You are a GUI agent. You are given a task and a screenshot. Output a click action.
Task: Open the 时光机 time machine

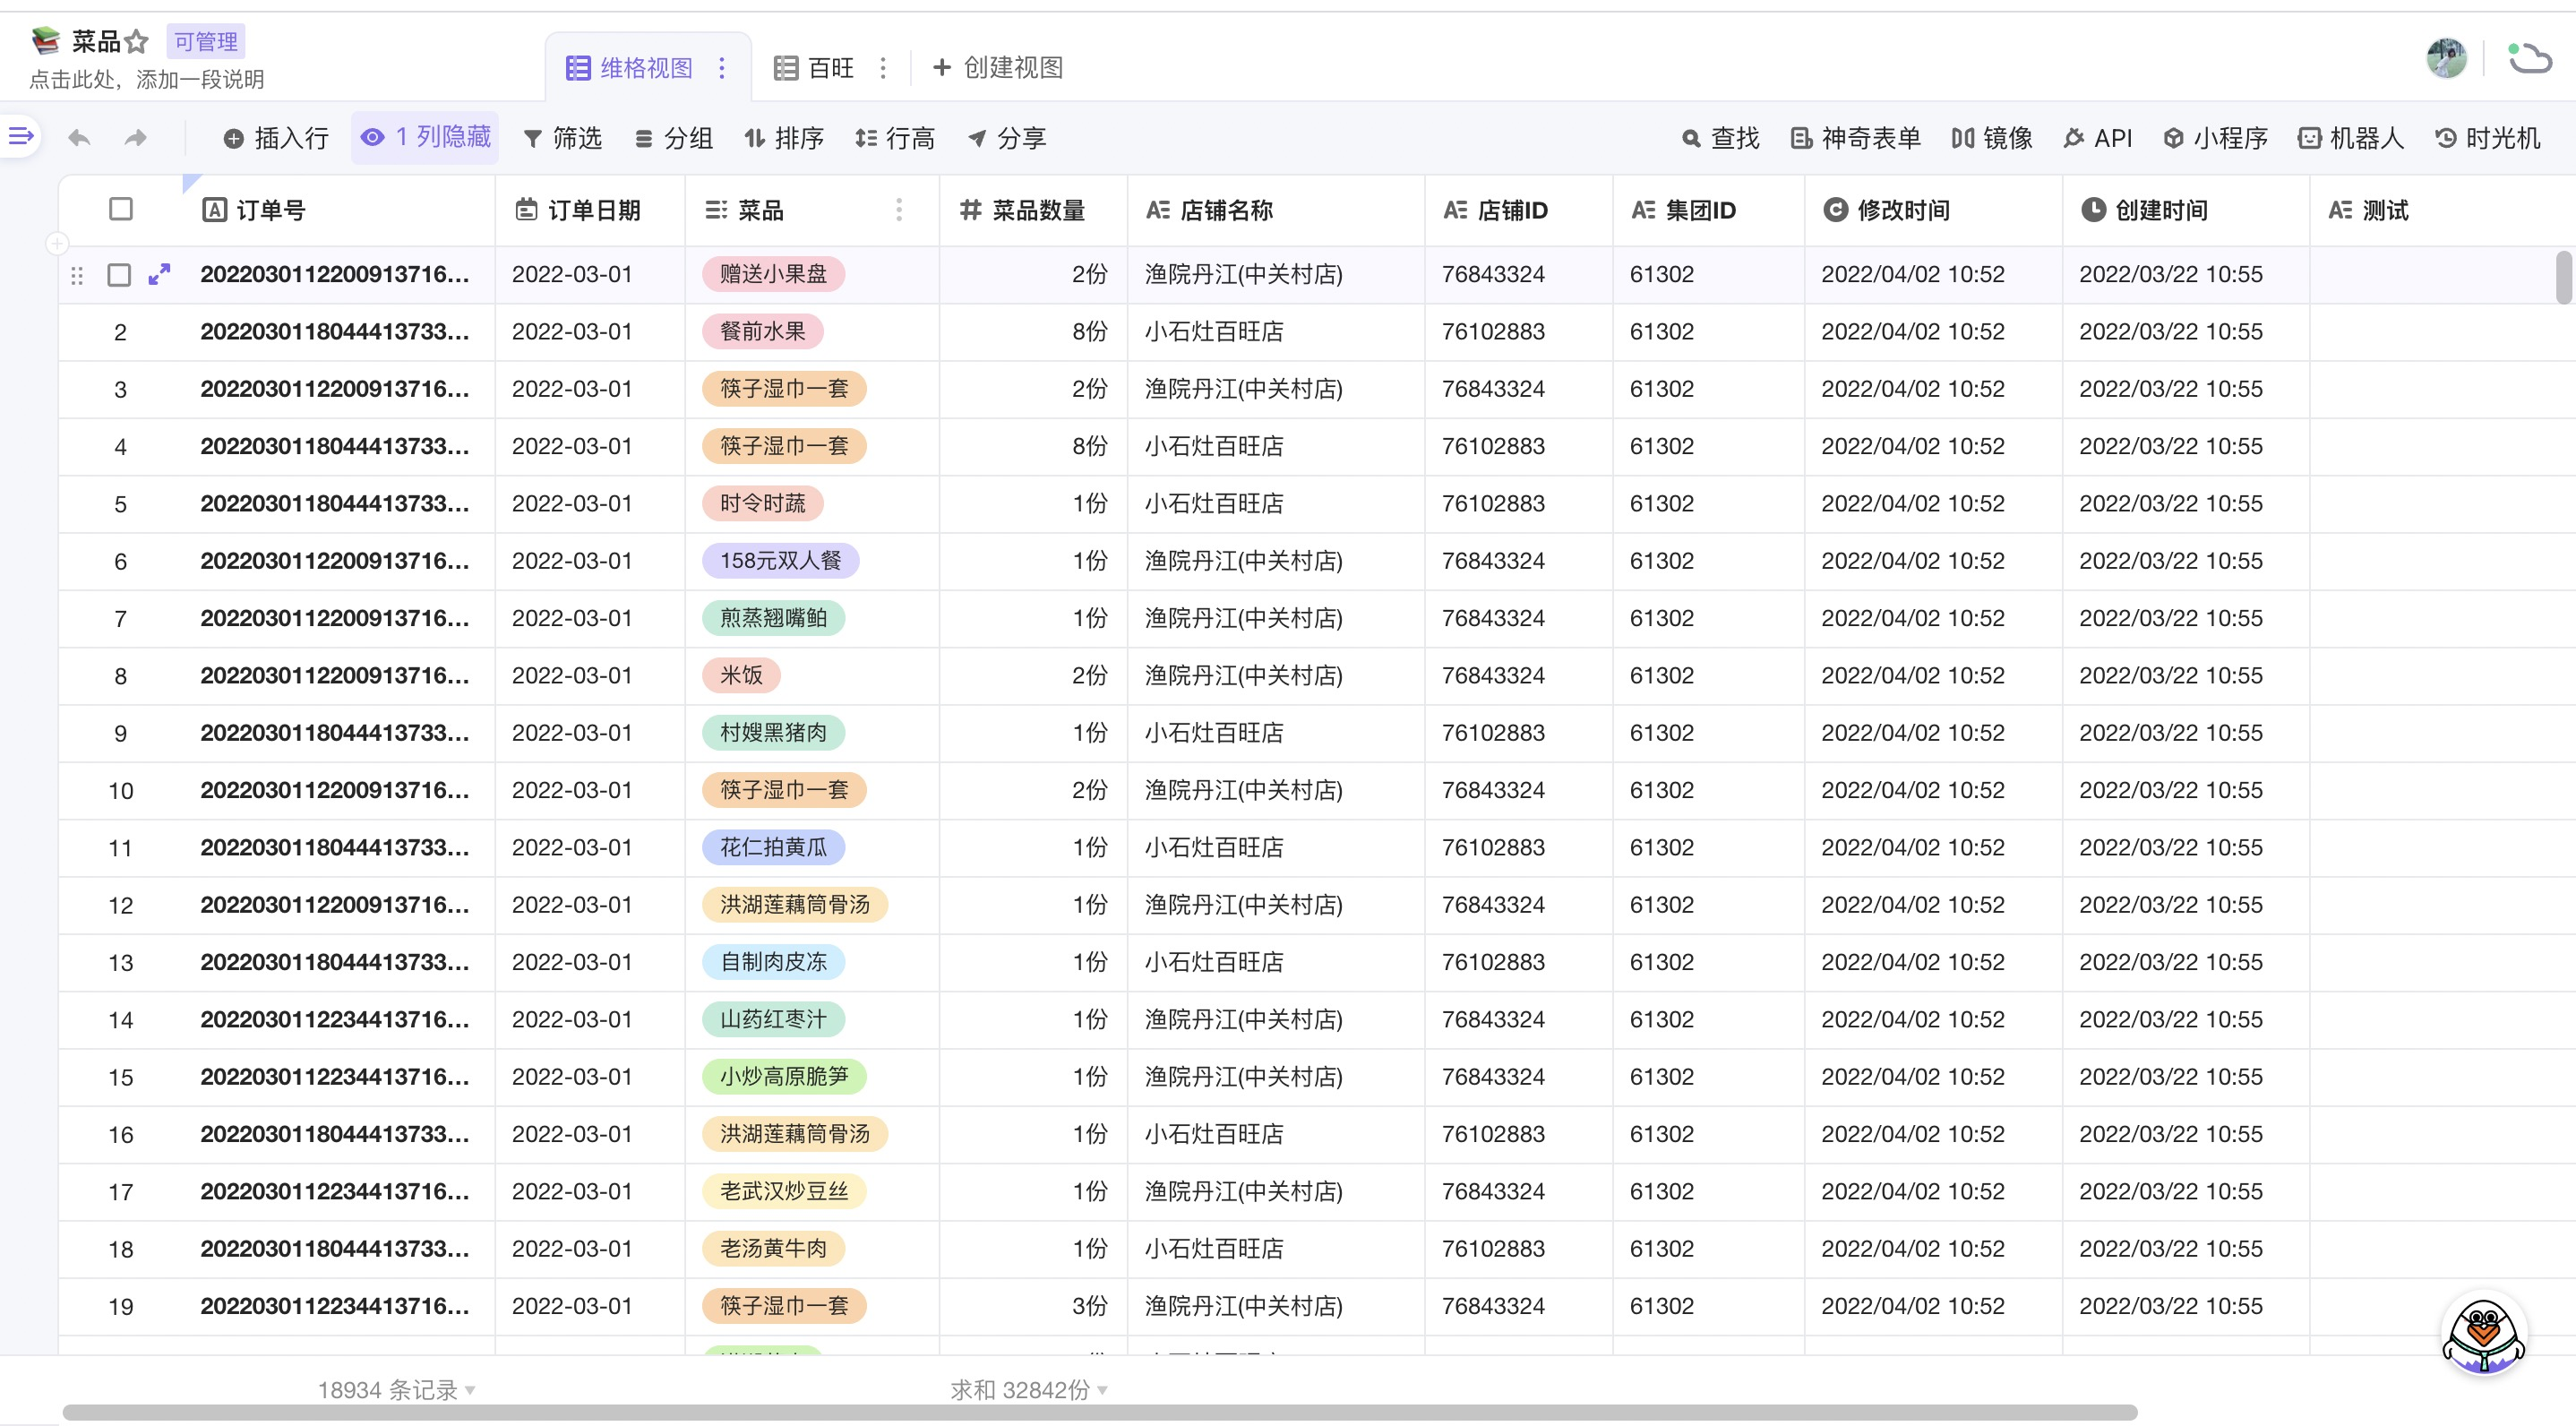point(2487,138)
